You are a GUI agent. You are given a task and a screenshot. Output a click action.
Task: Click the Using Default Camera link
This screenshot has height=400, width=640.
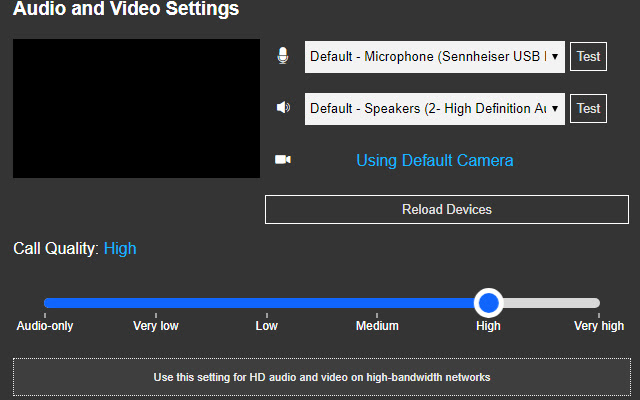click(435, 160)
